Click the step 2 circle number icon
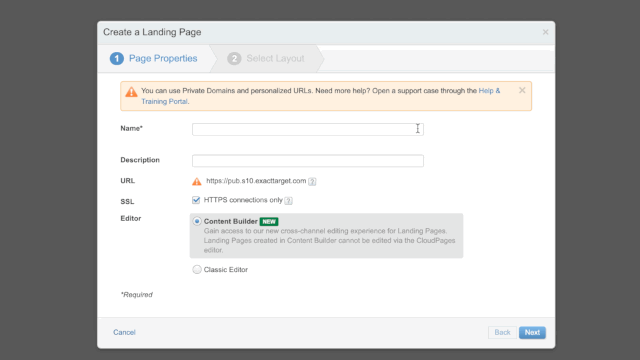Viewport: 640px width, 360px height. point(234,58)
